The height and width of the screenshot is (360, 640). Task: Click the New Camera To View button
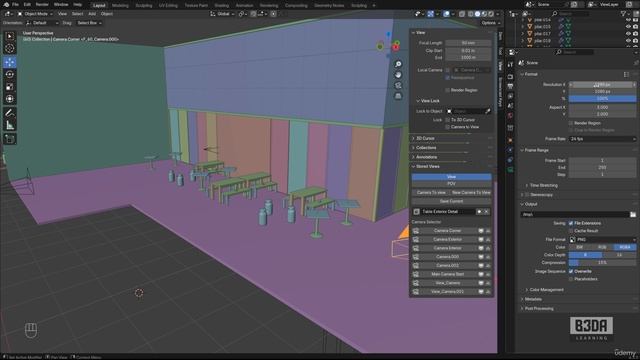471,193
